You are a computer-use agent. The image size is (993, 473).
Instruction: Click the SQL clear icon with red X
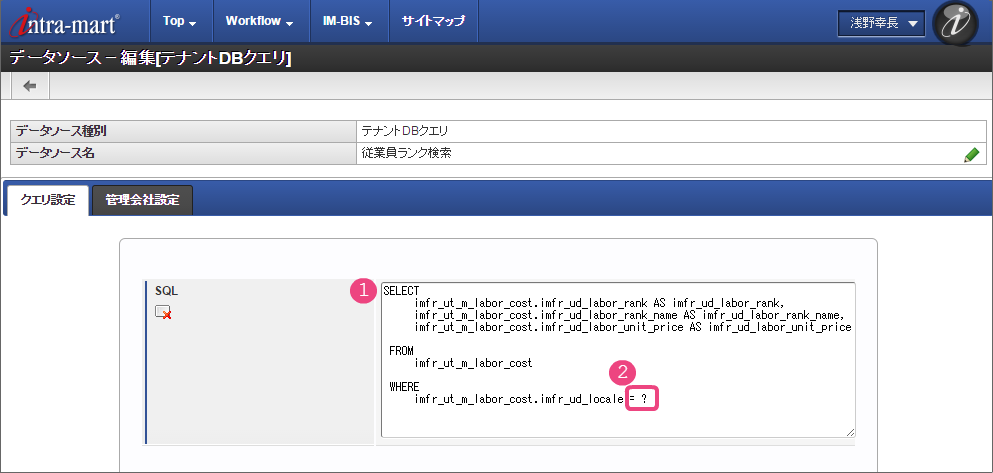click(x=163, y=312)
